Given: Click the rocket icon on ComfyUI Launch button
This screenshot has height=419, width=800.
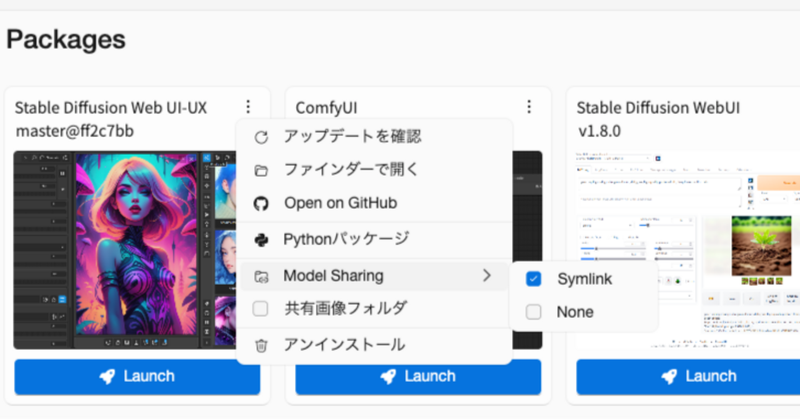Looking at the screenshot, I should click(389, 377).
